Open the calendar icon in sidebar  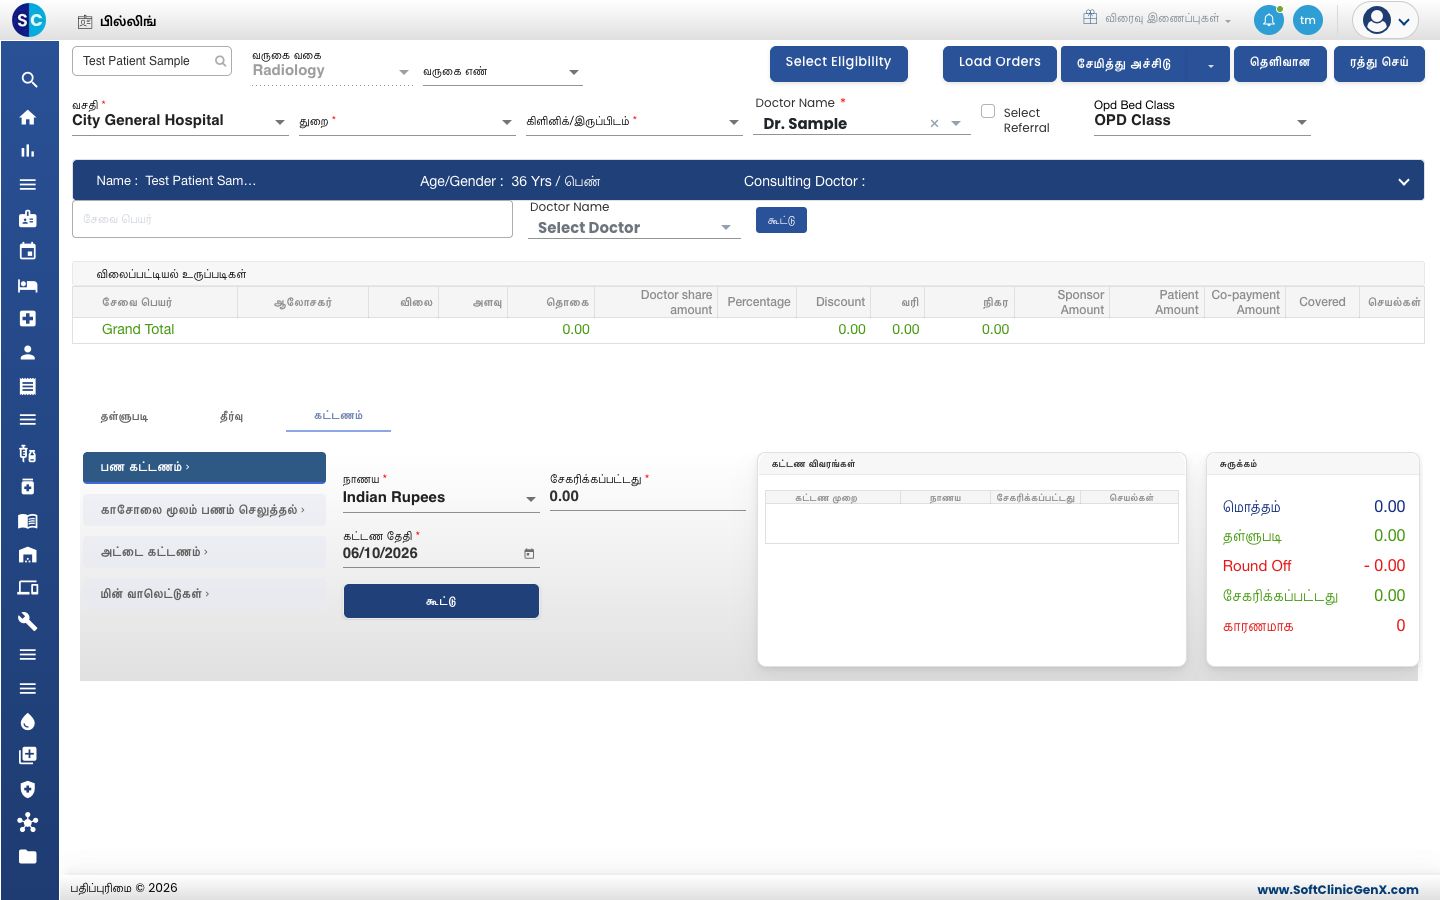tap(28, 251)
